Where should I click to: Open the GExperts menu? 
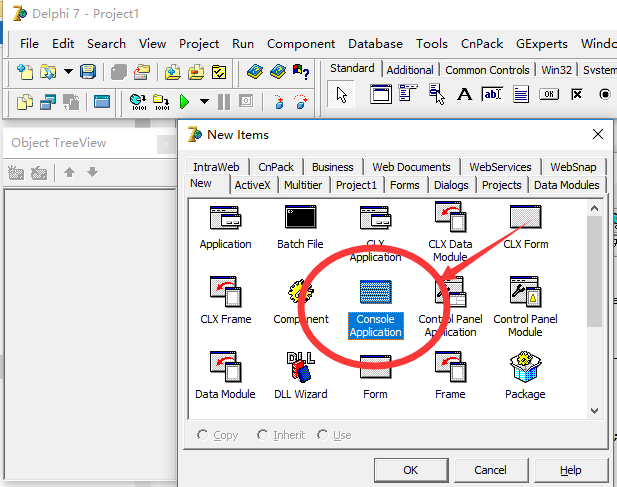(x=542, y=44)
